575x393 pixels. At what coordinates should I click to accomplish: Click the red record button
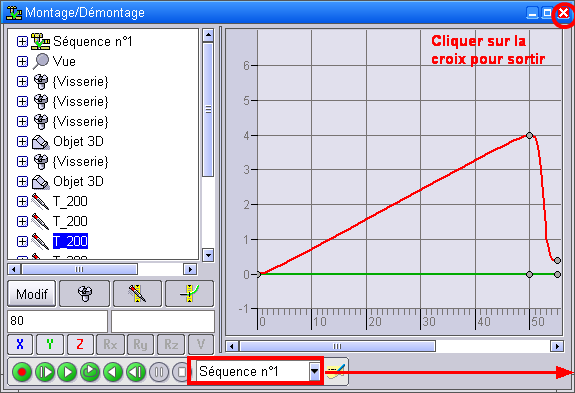point(22,372)
